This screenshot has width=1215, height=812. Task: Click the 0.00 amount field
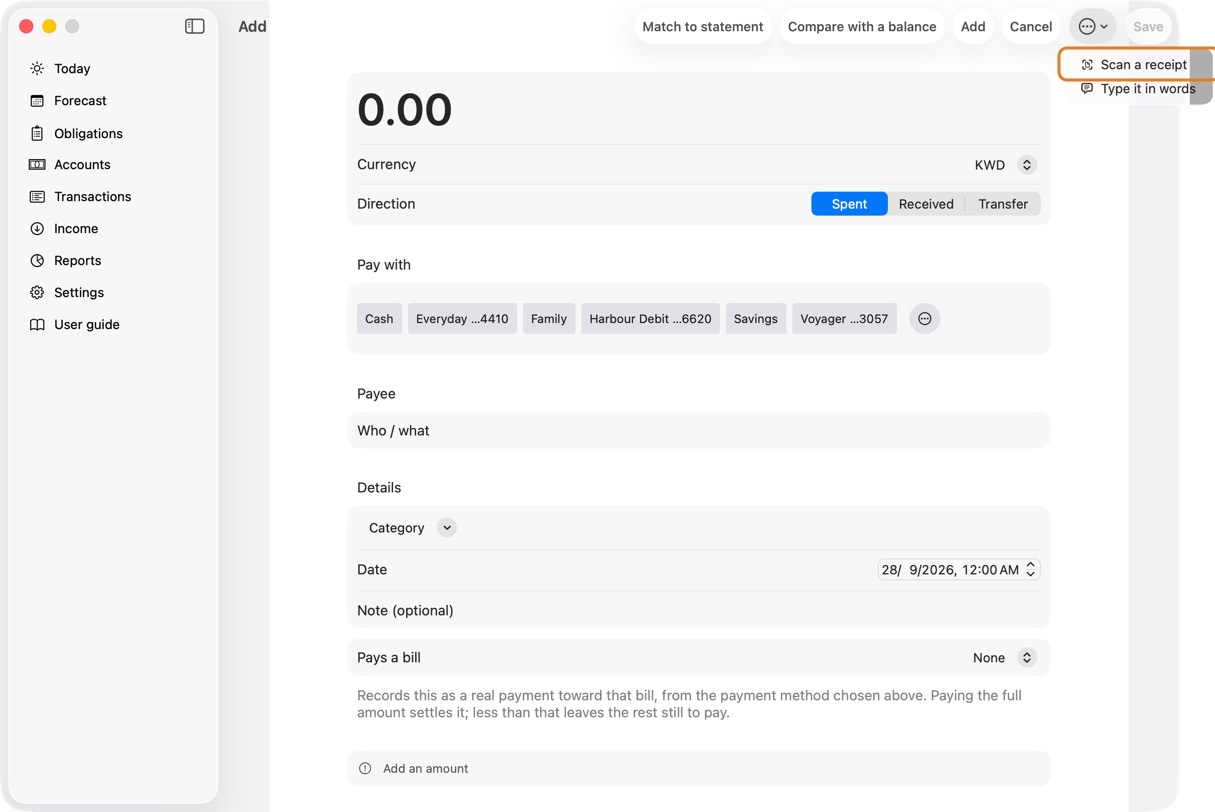[698, 109]
